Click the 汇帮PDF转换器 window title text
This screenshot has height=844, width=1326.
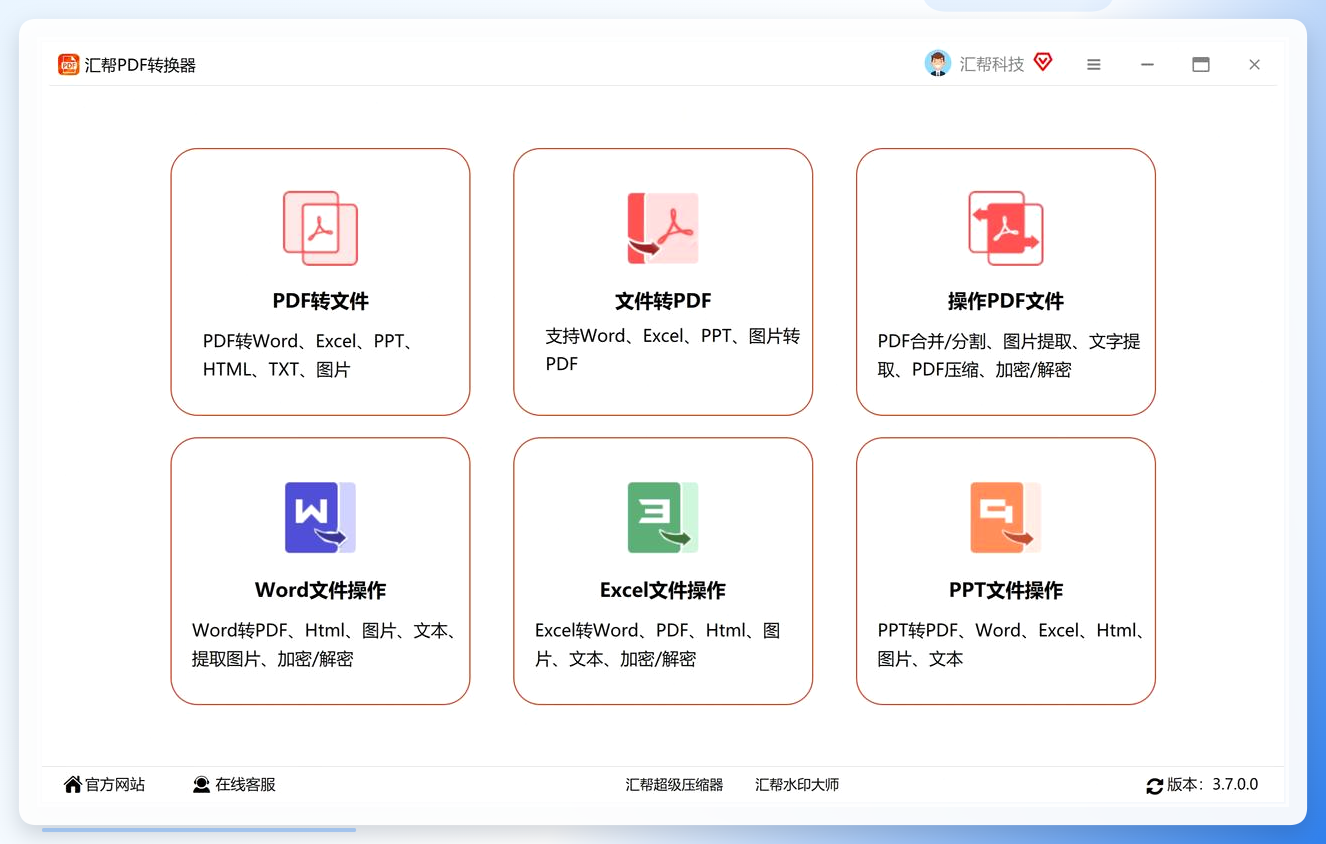[x=140, y=65]
